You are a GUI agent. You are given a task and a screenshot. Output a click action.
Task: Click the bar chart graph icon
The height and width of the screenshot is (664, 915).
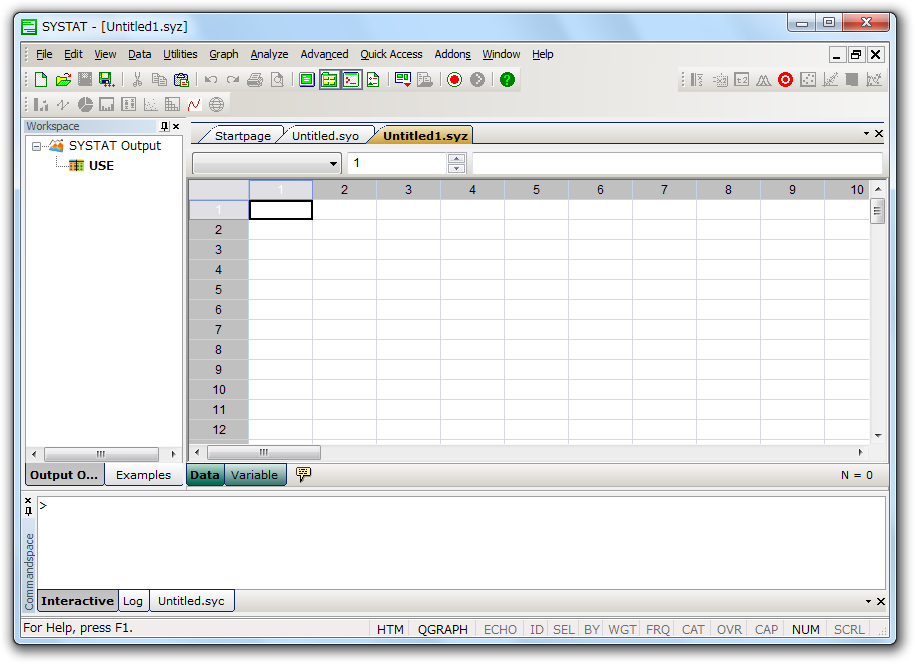tap(41, 104)
